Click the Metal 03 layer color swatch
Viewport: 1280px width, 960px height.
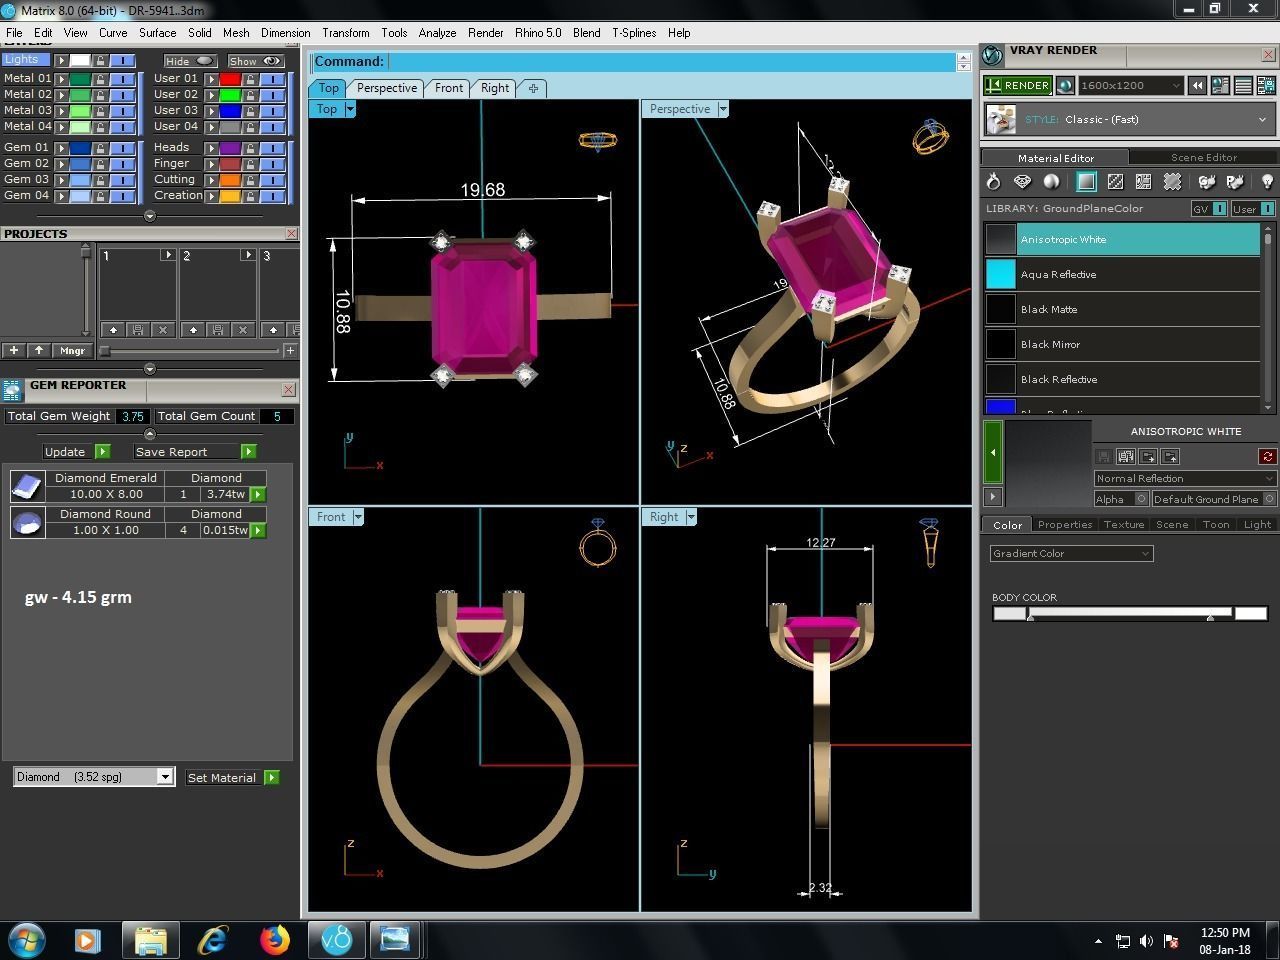(80, 110)
